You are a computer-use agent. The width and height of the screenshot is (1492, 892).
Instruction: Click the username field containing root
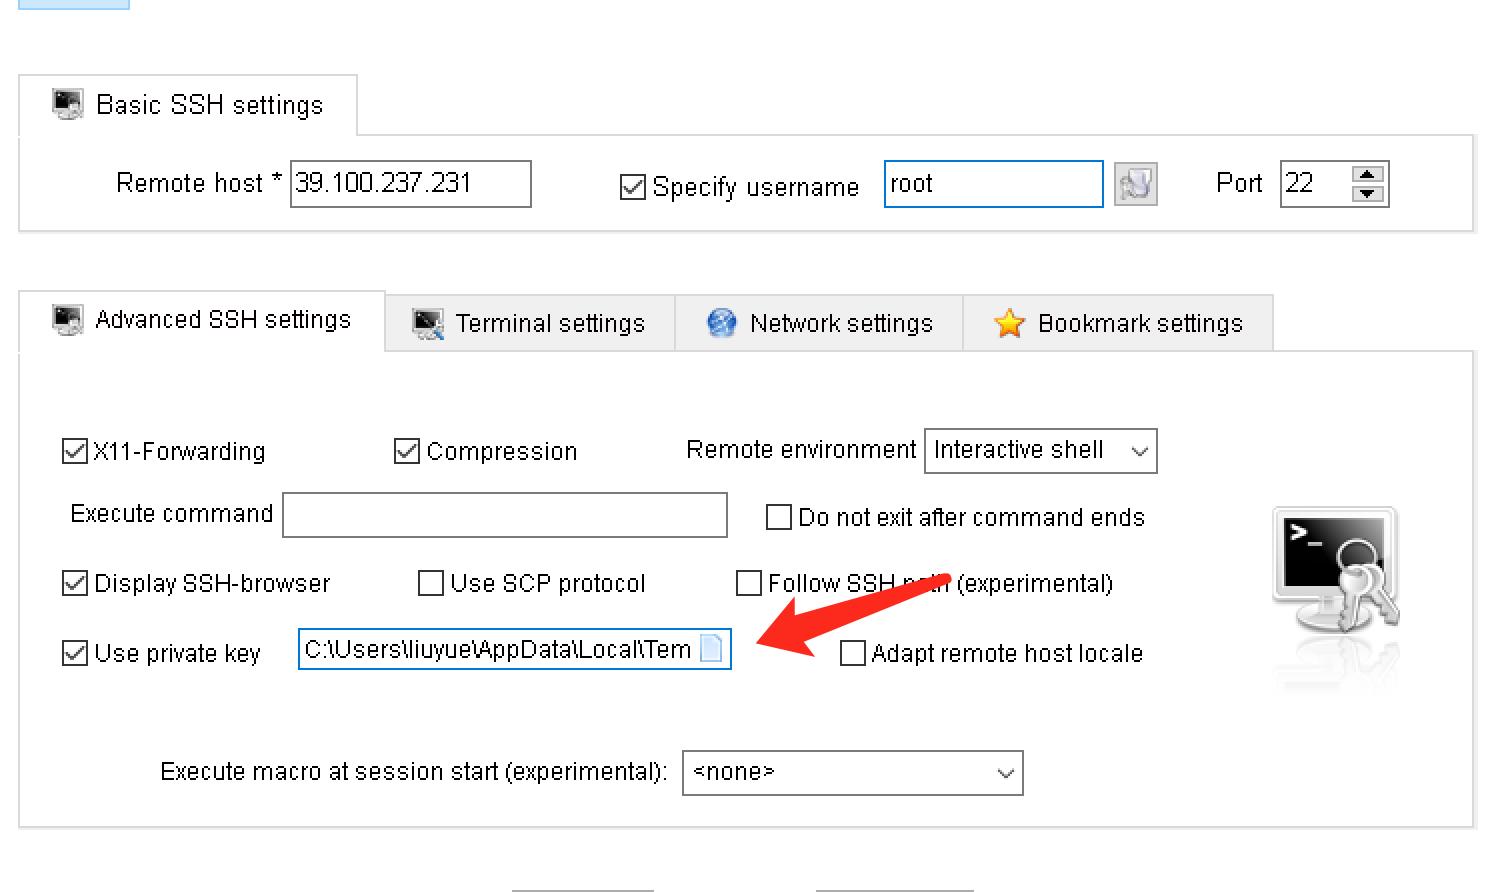click(x=992, y=184)
